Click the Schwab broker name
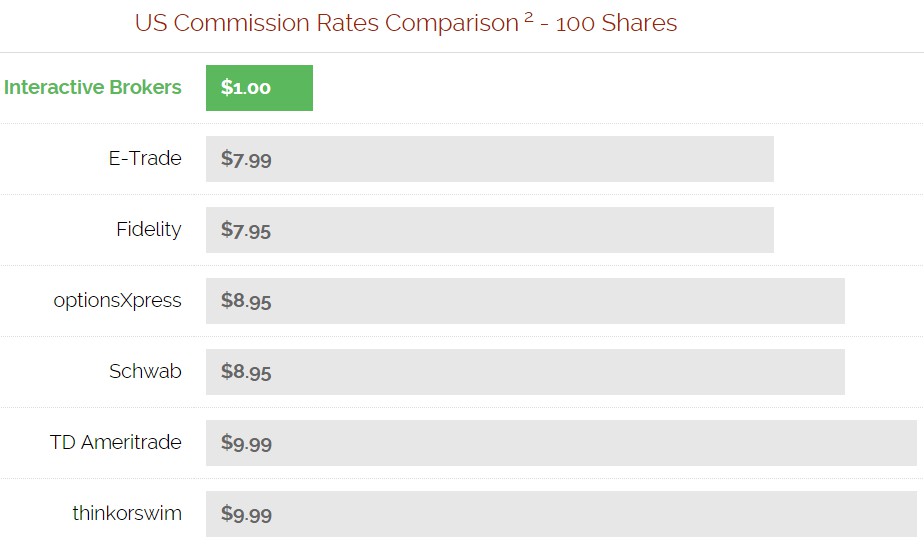 click(145, 371)
